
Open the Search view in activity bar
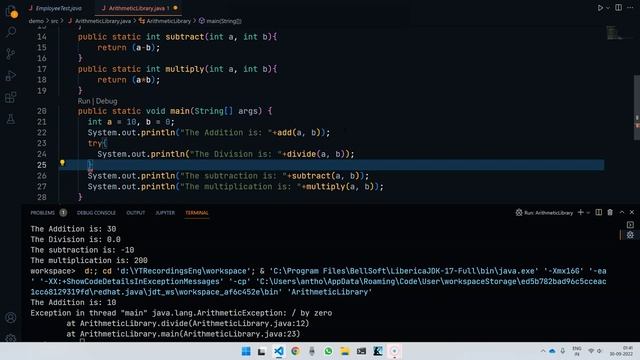pyautogui.click(x=11, y=32)
